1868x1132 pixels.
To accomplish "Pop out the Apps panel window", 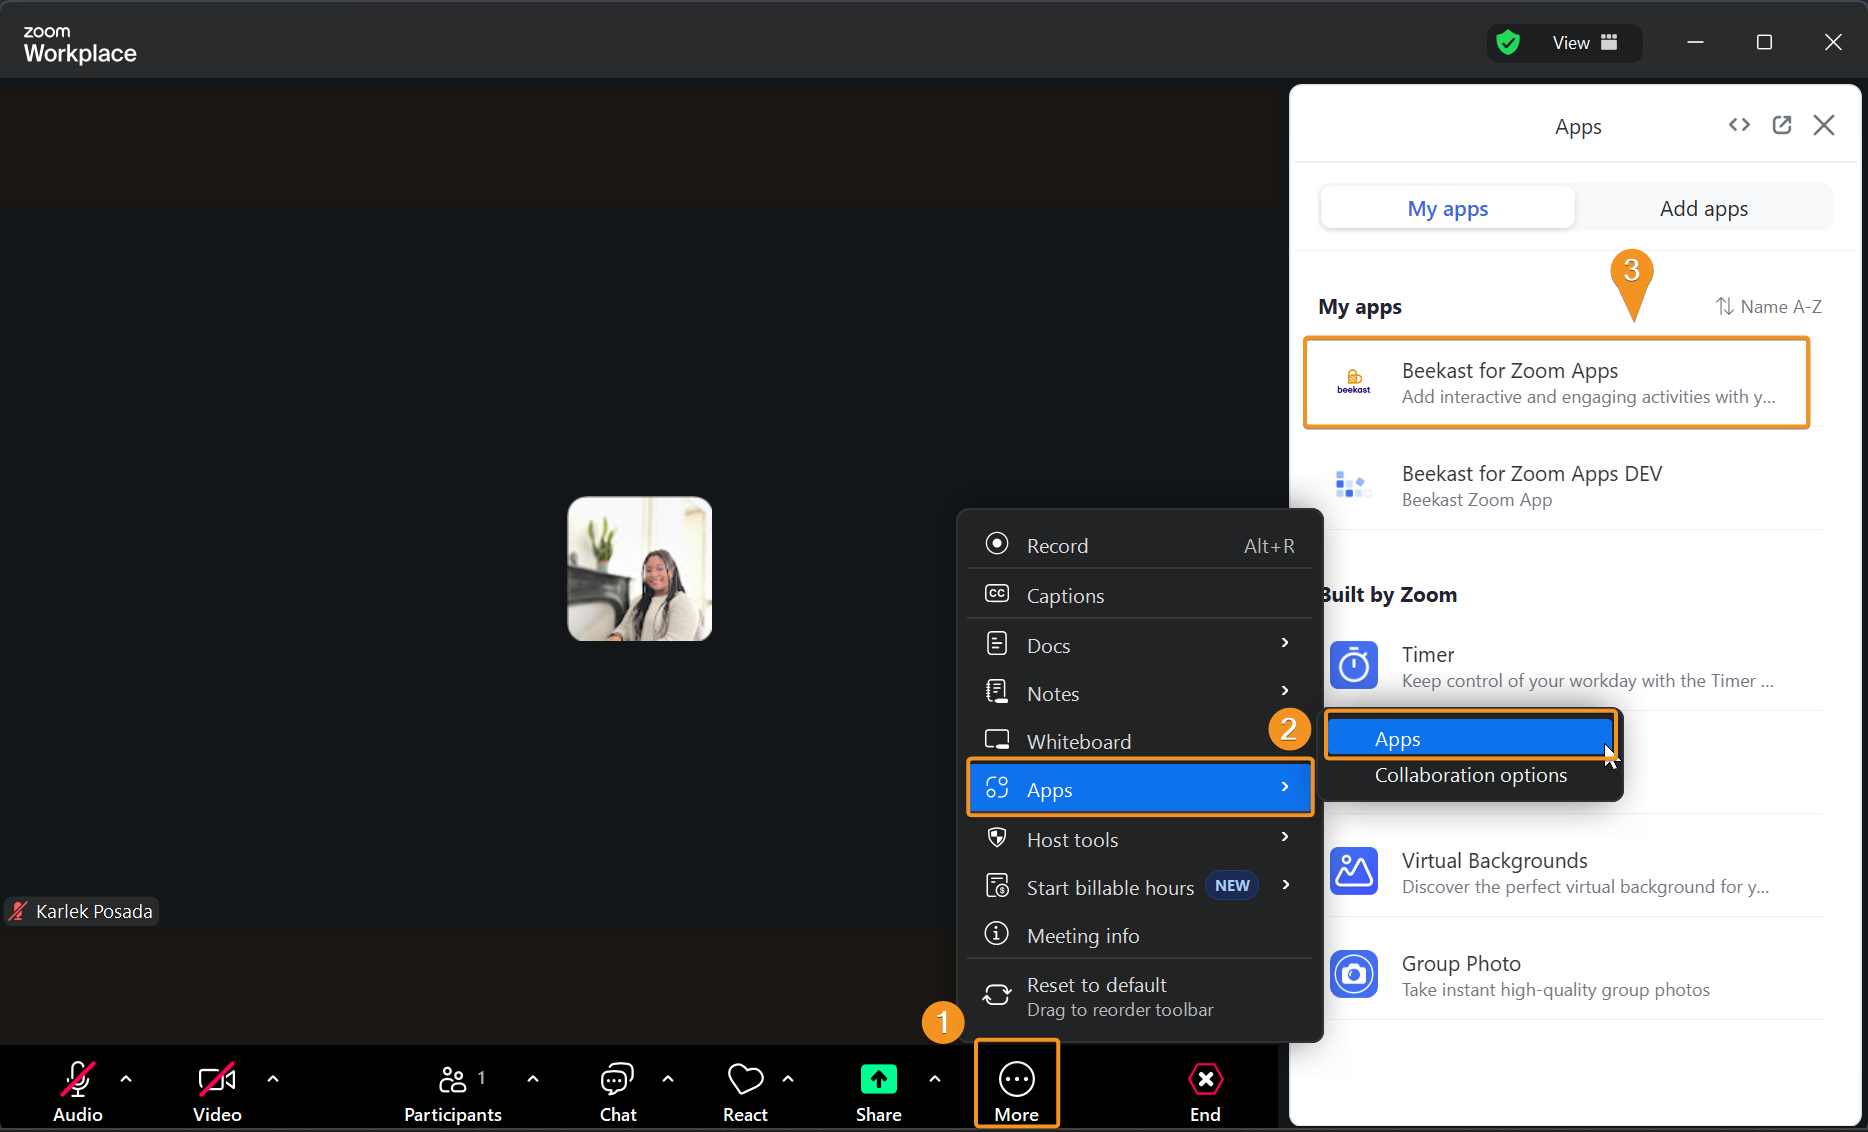I will click(x=1781, y=125).
